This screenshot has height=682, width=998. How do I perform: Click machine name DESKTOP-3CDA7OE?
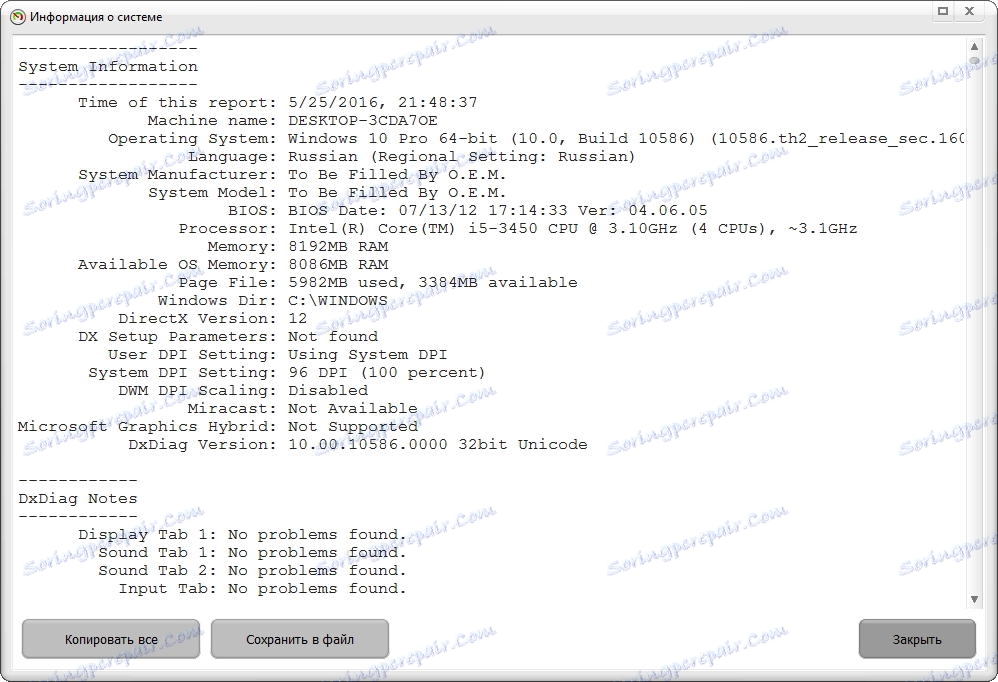tap(363, 120)
